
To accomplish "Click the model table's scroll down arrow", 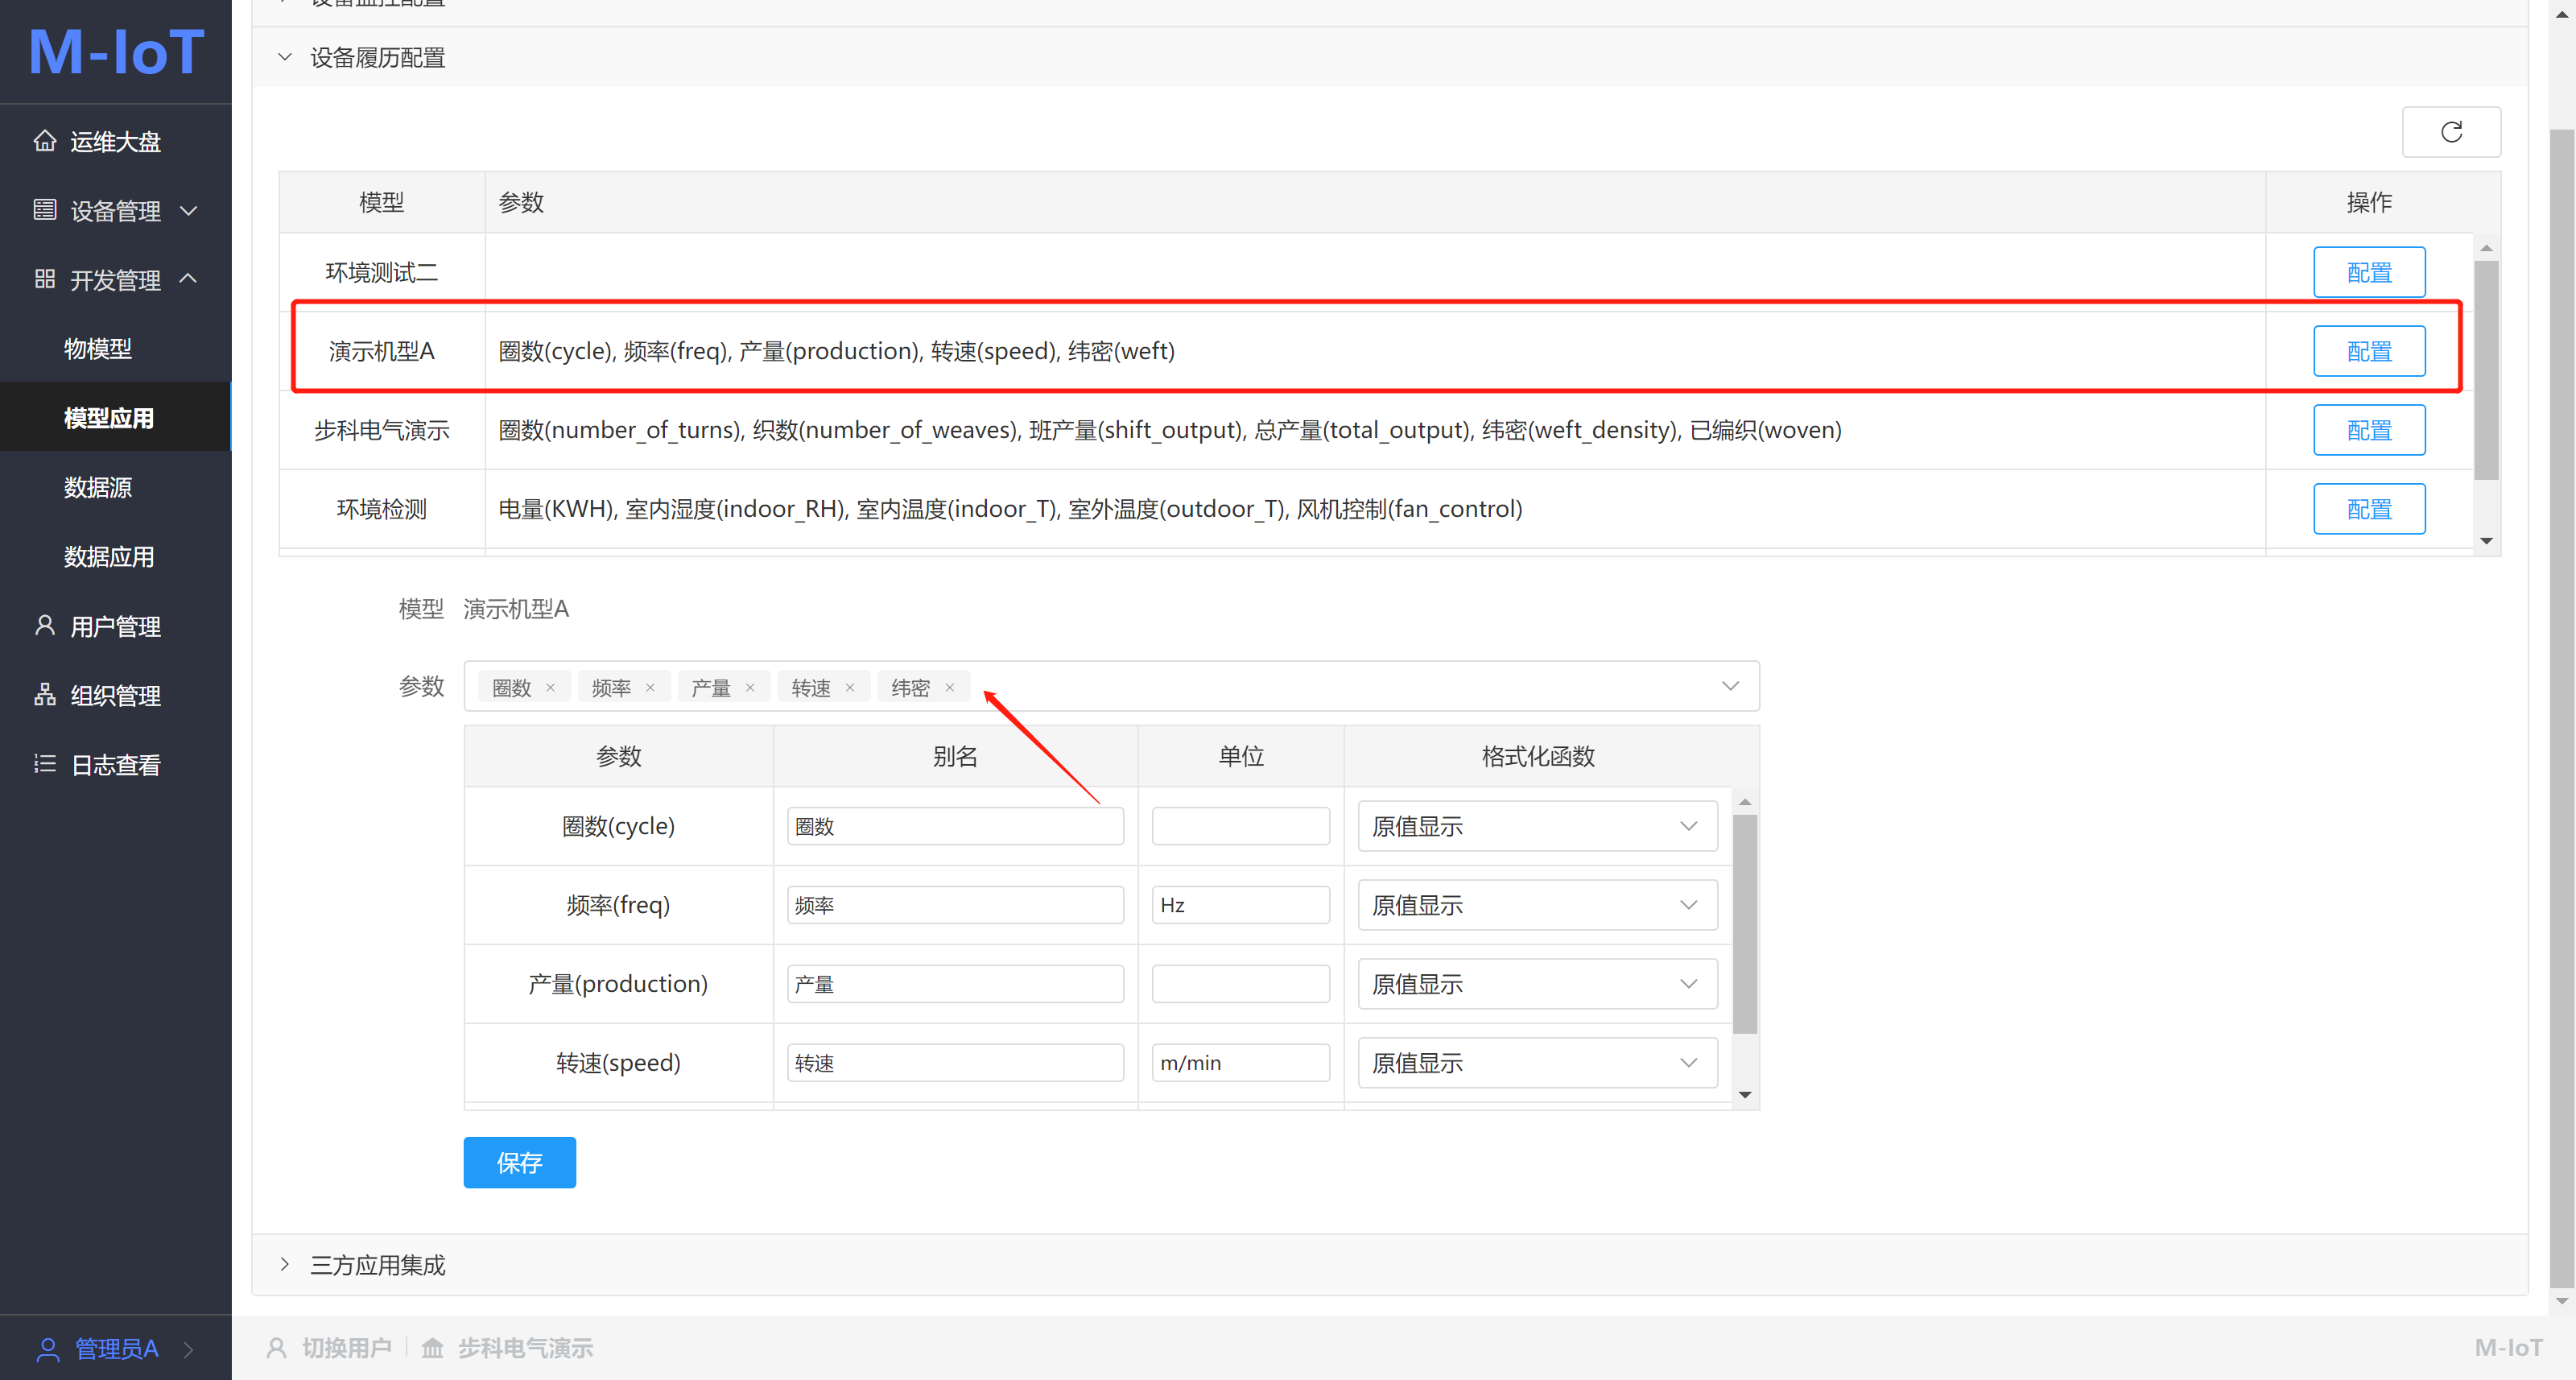I will point(2486,541).
